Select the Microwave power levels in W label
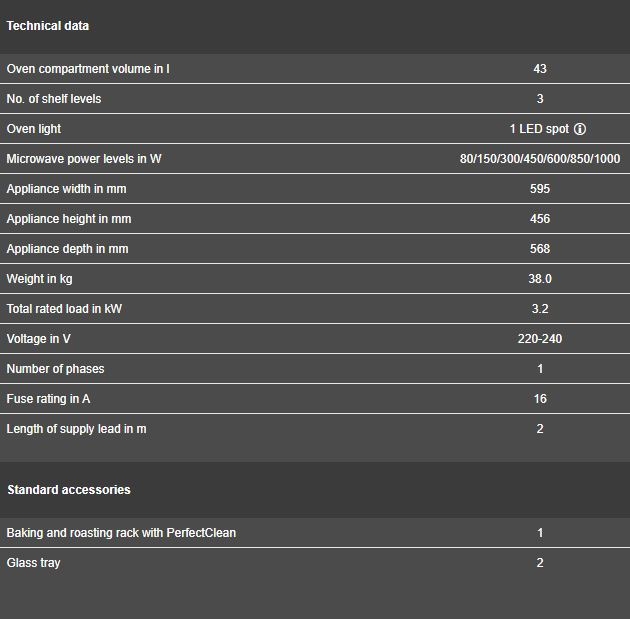 pos(84,159)
